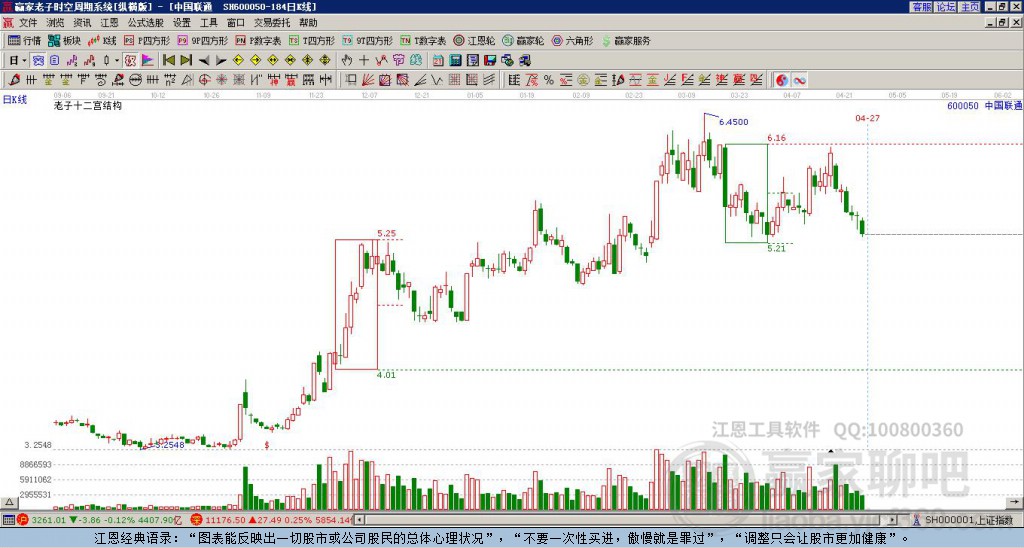Open the T四方形 tool
Screen dimensions: 1024x548
tap(312, 40)
